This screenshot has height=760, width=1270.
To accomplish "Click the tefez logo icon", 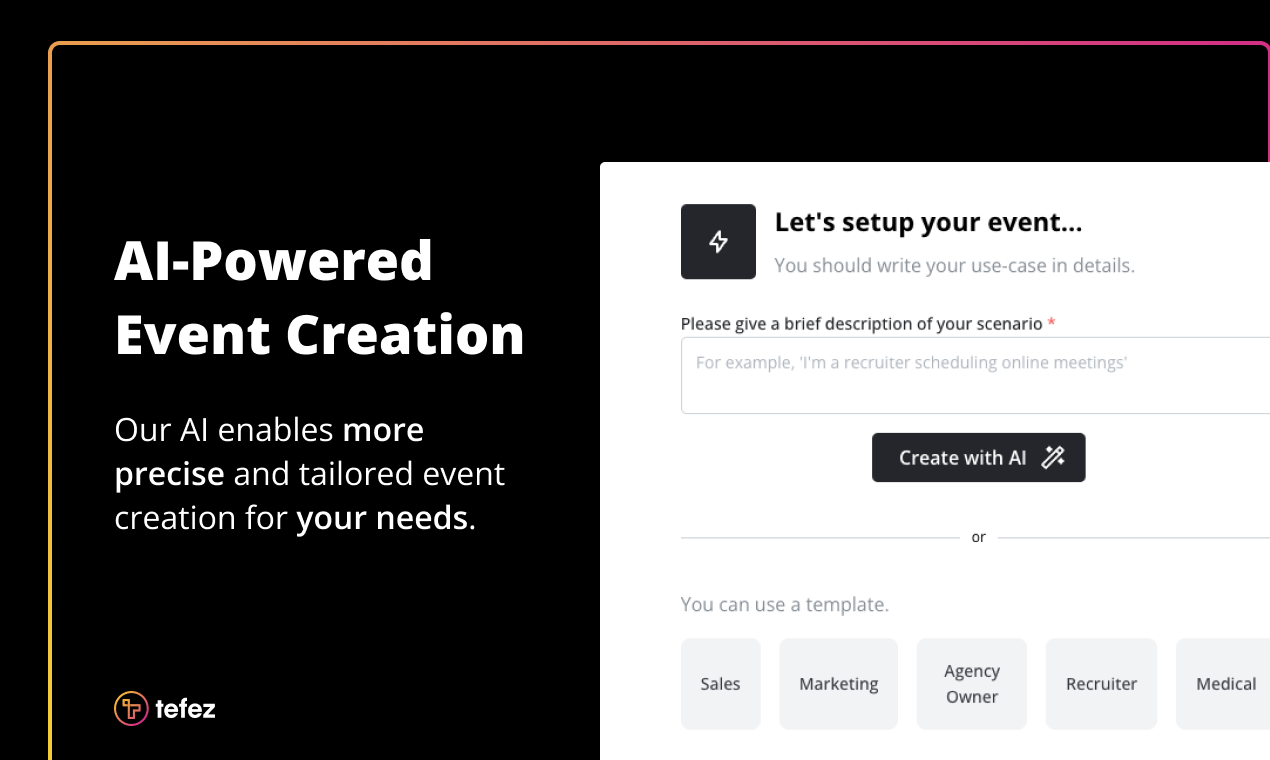I will [x=130, y=709].
